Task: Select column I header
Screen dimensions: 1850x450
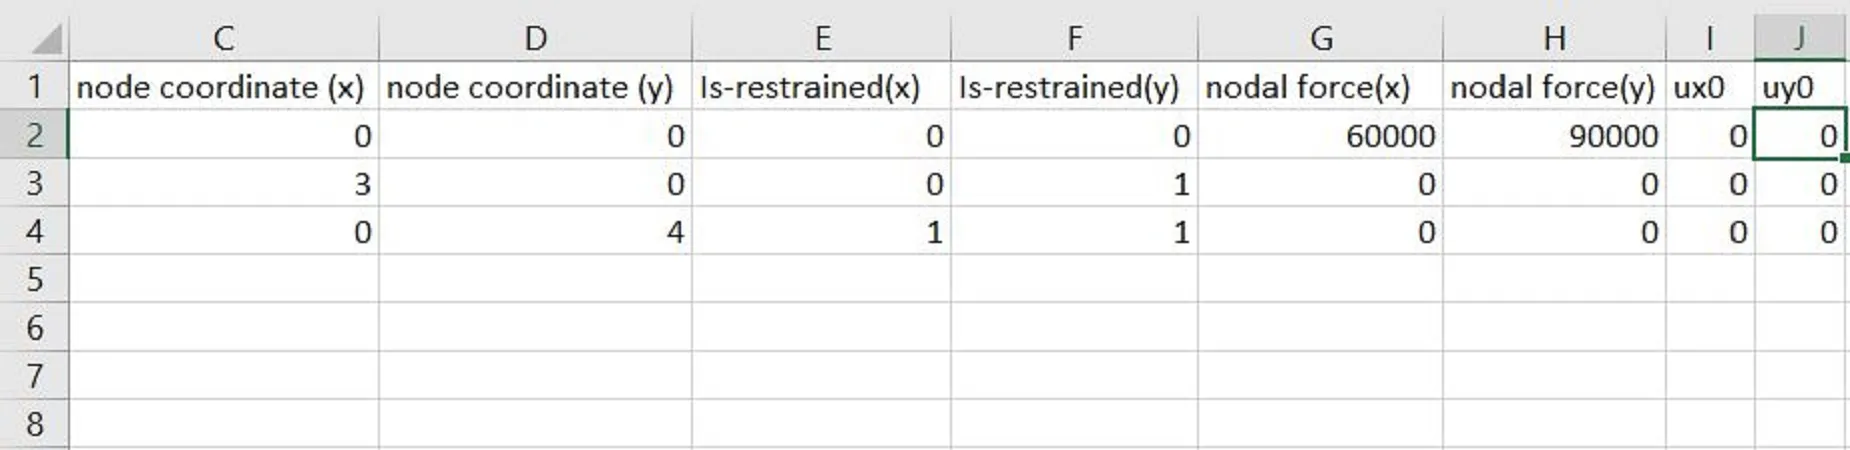Action: [x=1710, y=39]
